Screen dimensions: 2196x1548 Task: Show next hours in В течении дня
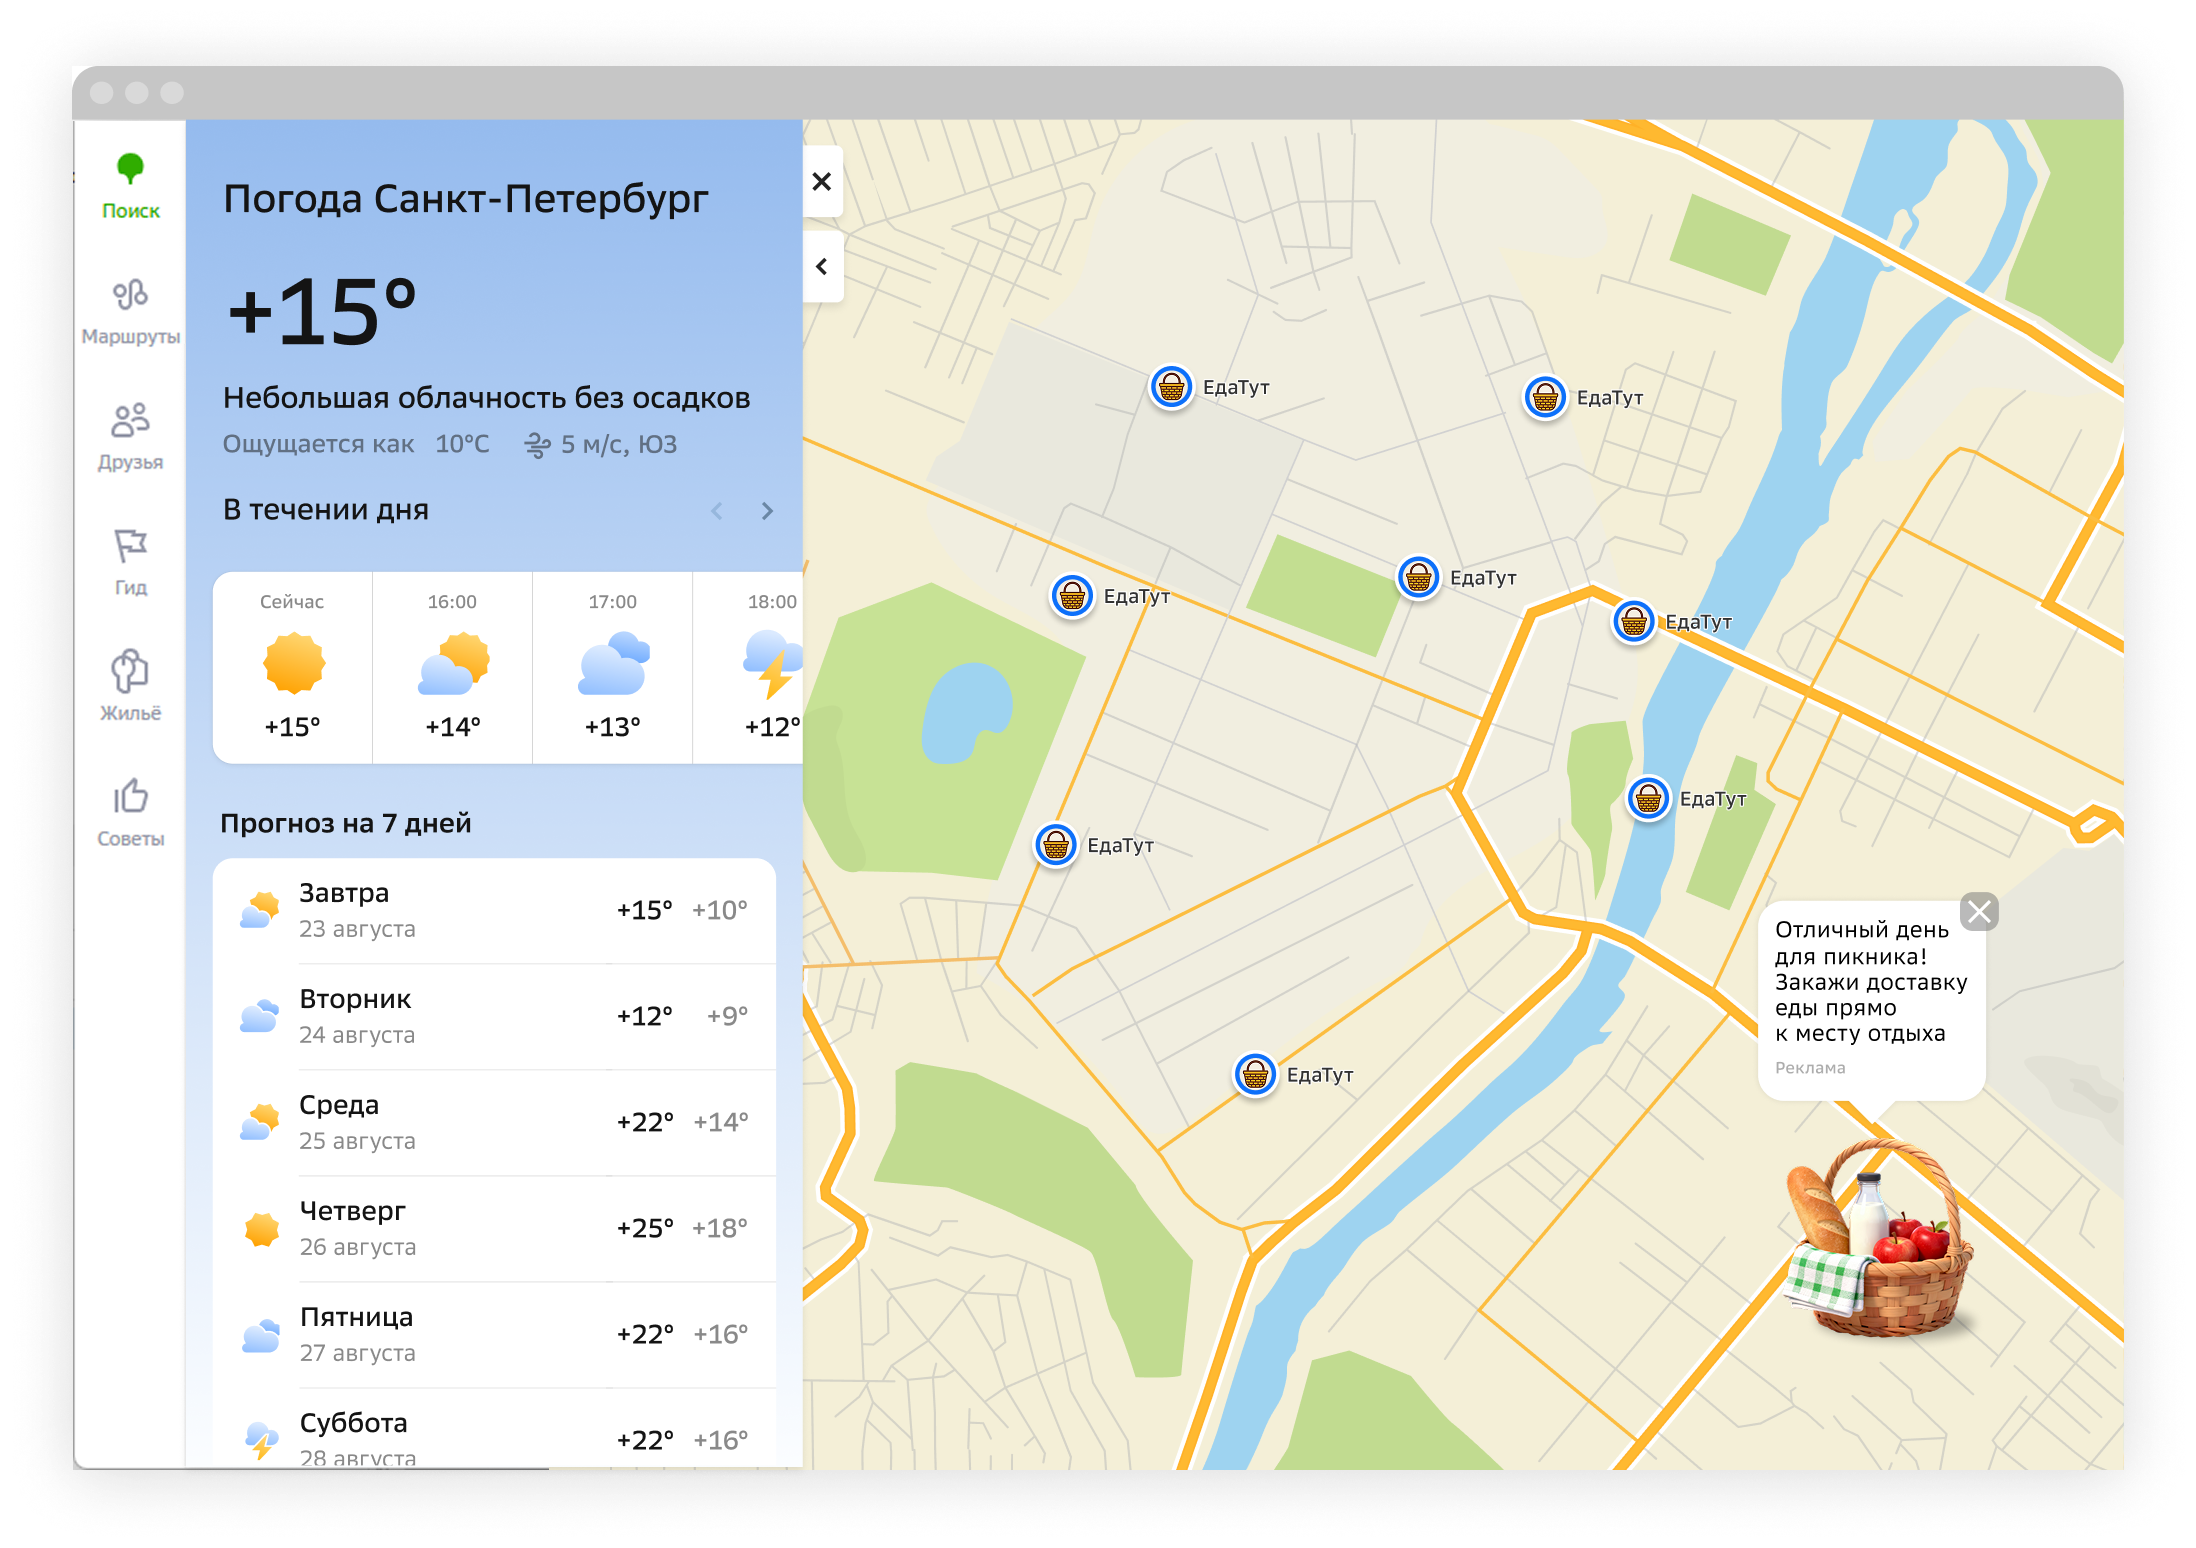tap(767, 511)
